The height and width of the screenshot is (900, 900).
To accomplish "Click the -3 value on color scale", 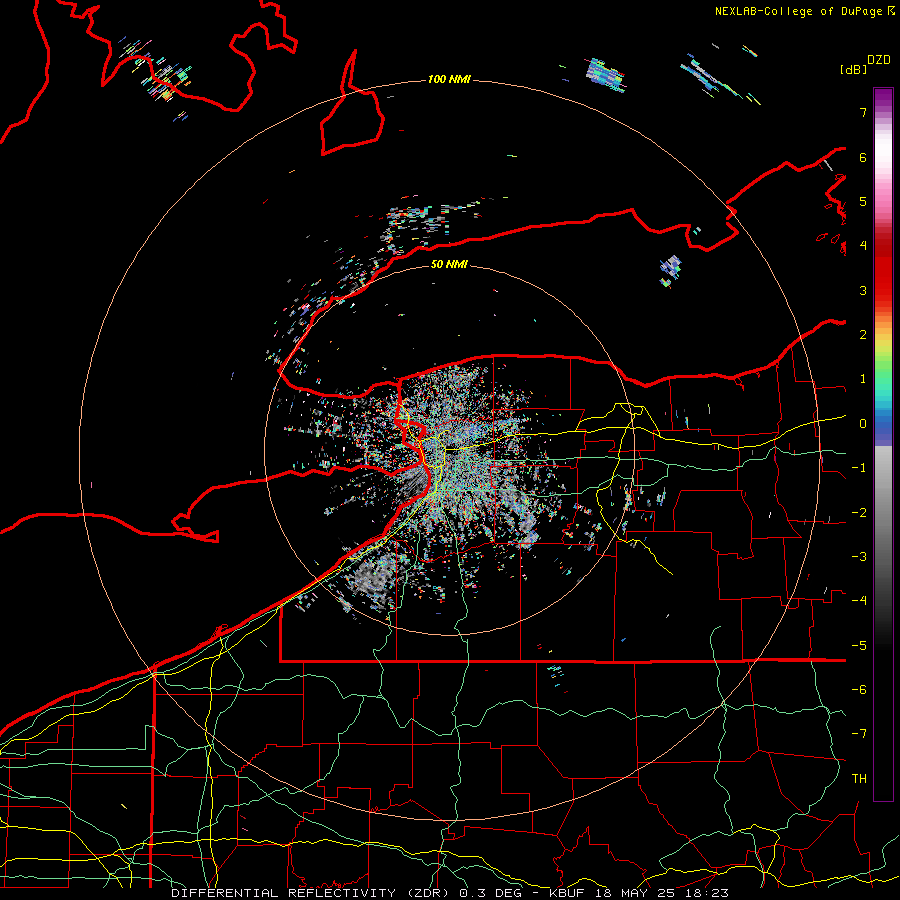I will coord(859,557).
